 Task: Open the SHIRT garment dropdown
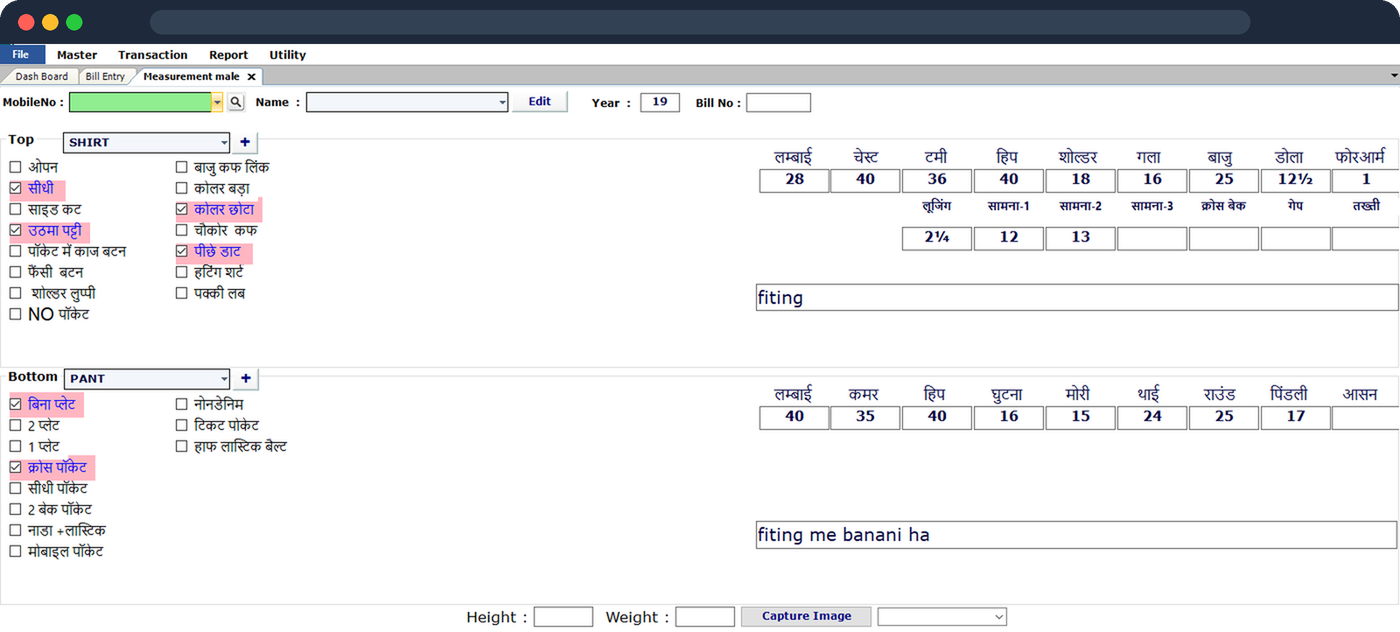coord(224,142)
